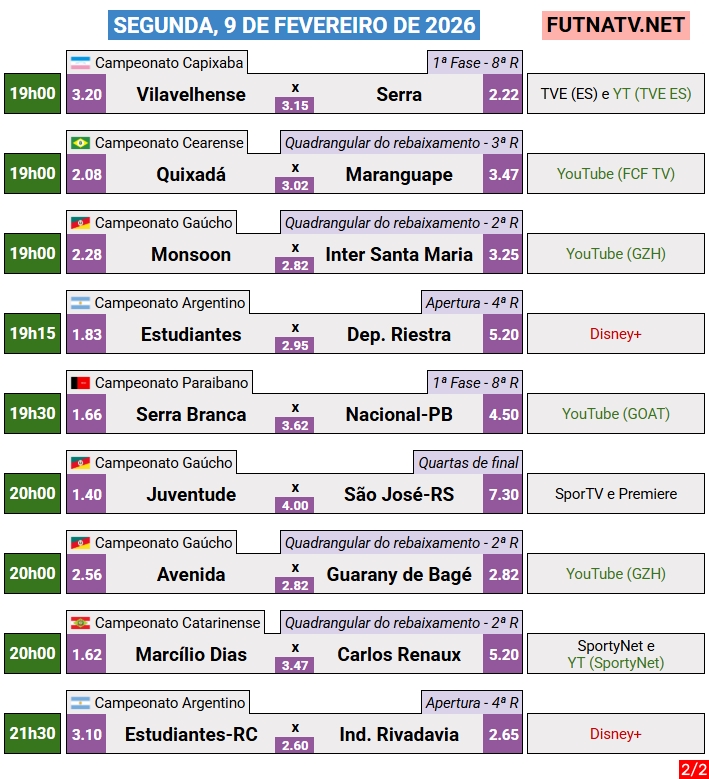This screenshot has width=709, height=779.
Task: Select the SporTV e Premiere broadcast box
Action: point(616,494)
